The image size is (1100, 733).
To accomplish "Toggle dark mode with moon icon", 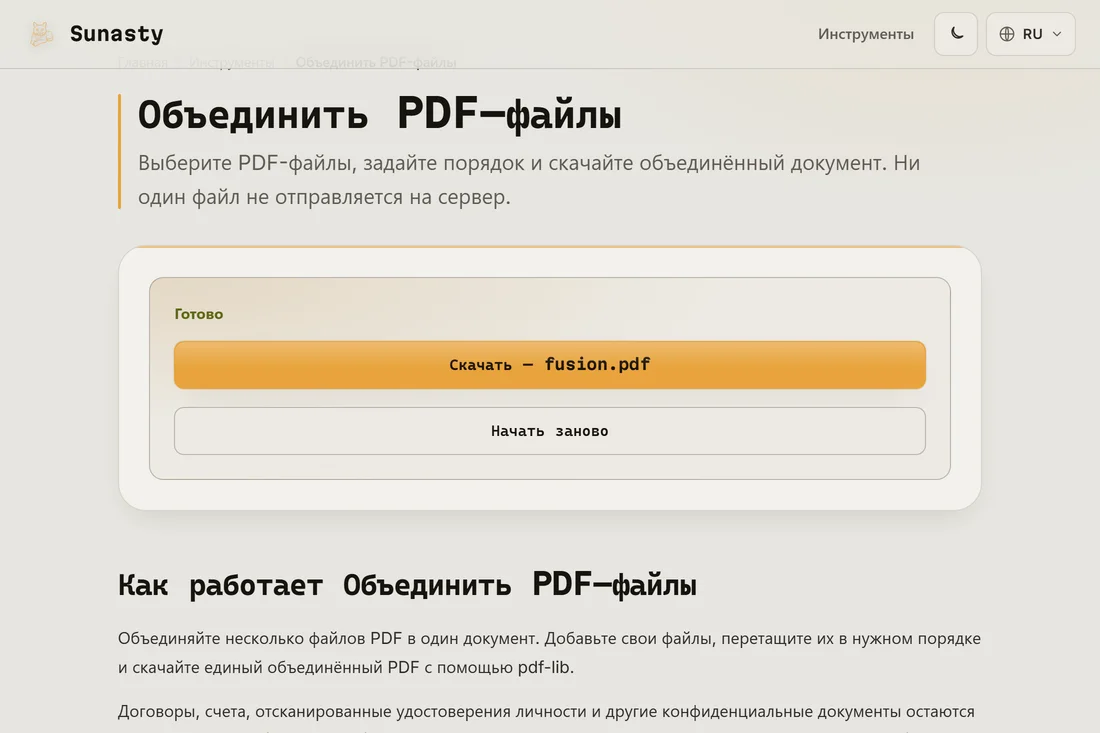I will (x=955, y=34).
